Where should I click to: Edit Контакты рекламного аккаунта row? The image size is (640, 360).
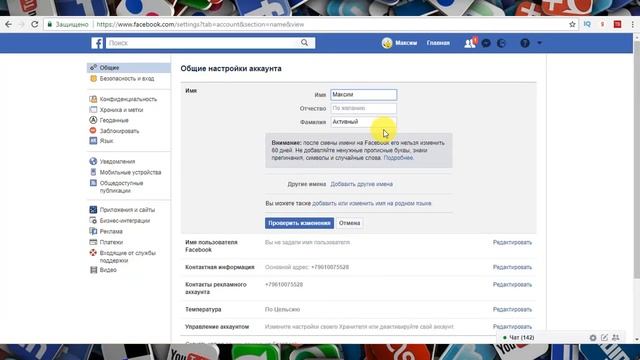click(512, 284)
